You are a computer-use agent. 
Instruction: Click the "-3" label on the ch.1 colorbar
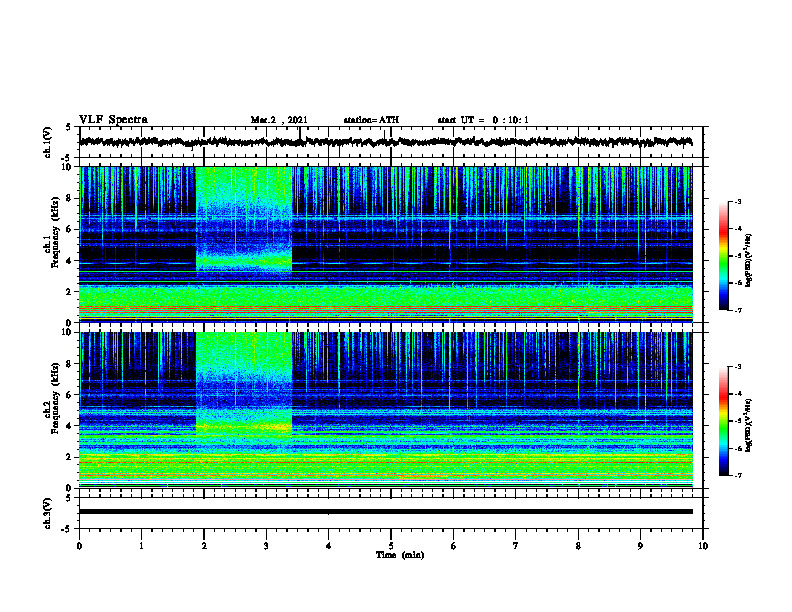(x=738, y=202)
